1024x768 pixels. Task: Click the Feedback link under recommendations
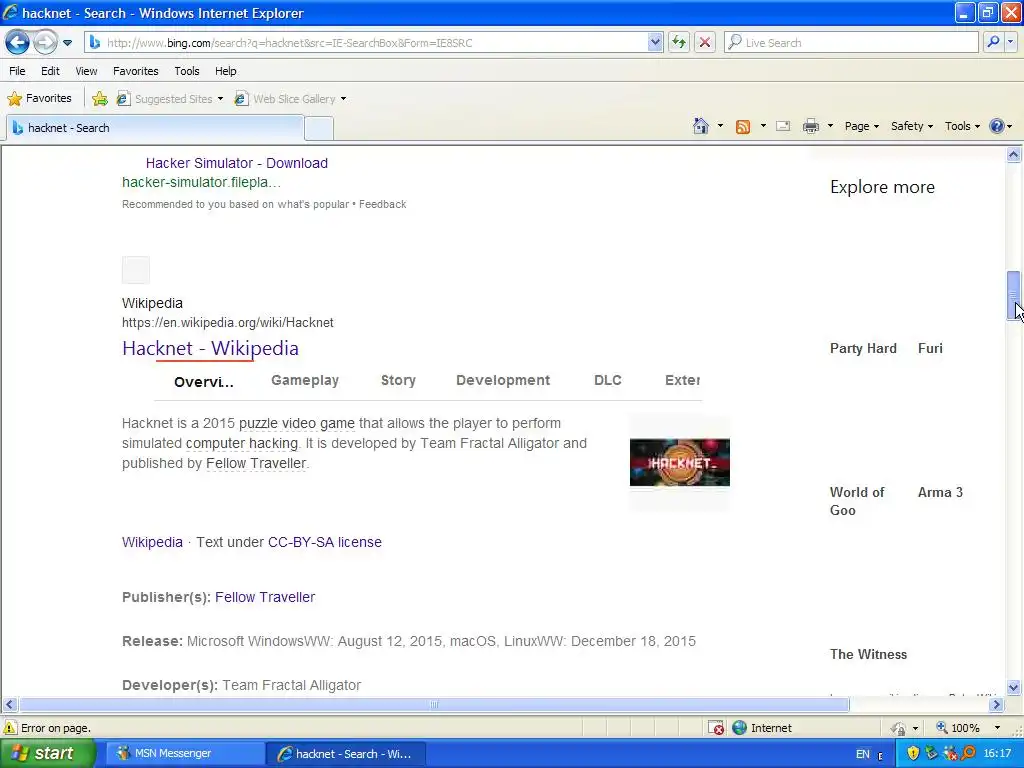click(x=383, y=204)
